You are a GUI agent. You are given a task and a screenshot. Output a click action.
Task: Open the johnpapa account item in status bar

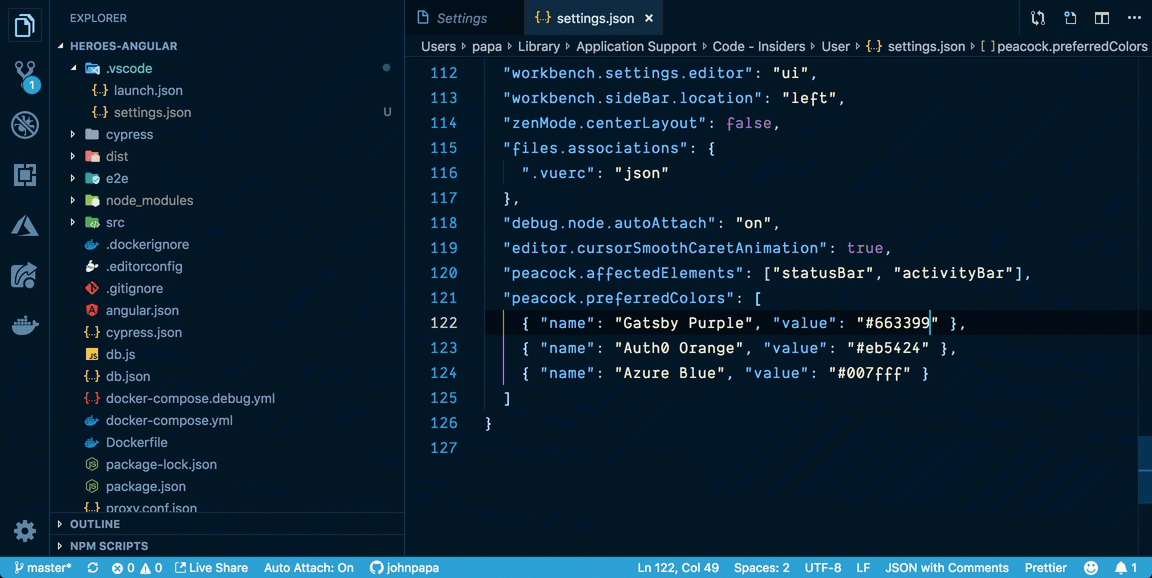pos(404,567)
